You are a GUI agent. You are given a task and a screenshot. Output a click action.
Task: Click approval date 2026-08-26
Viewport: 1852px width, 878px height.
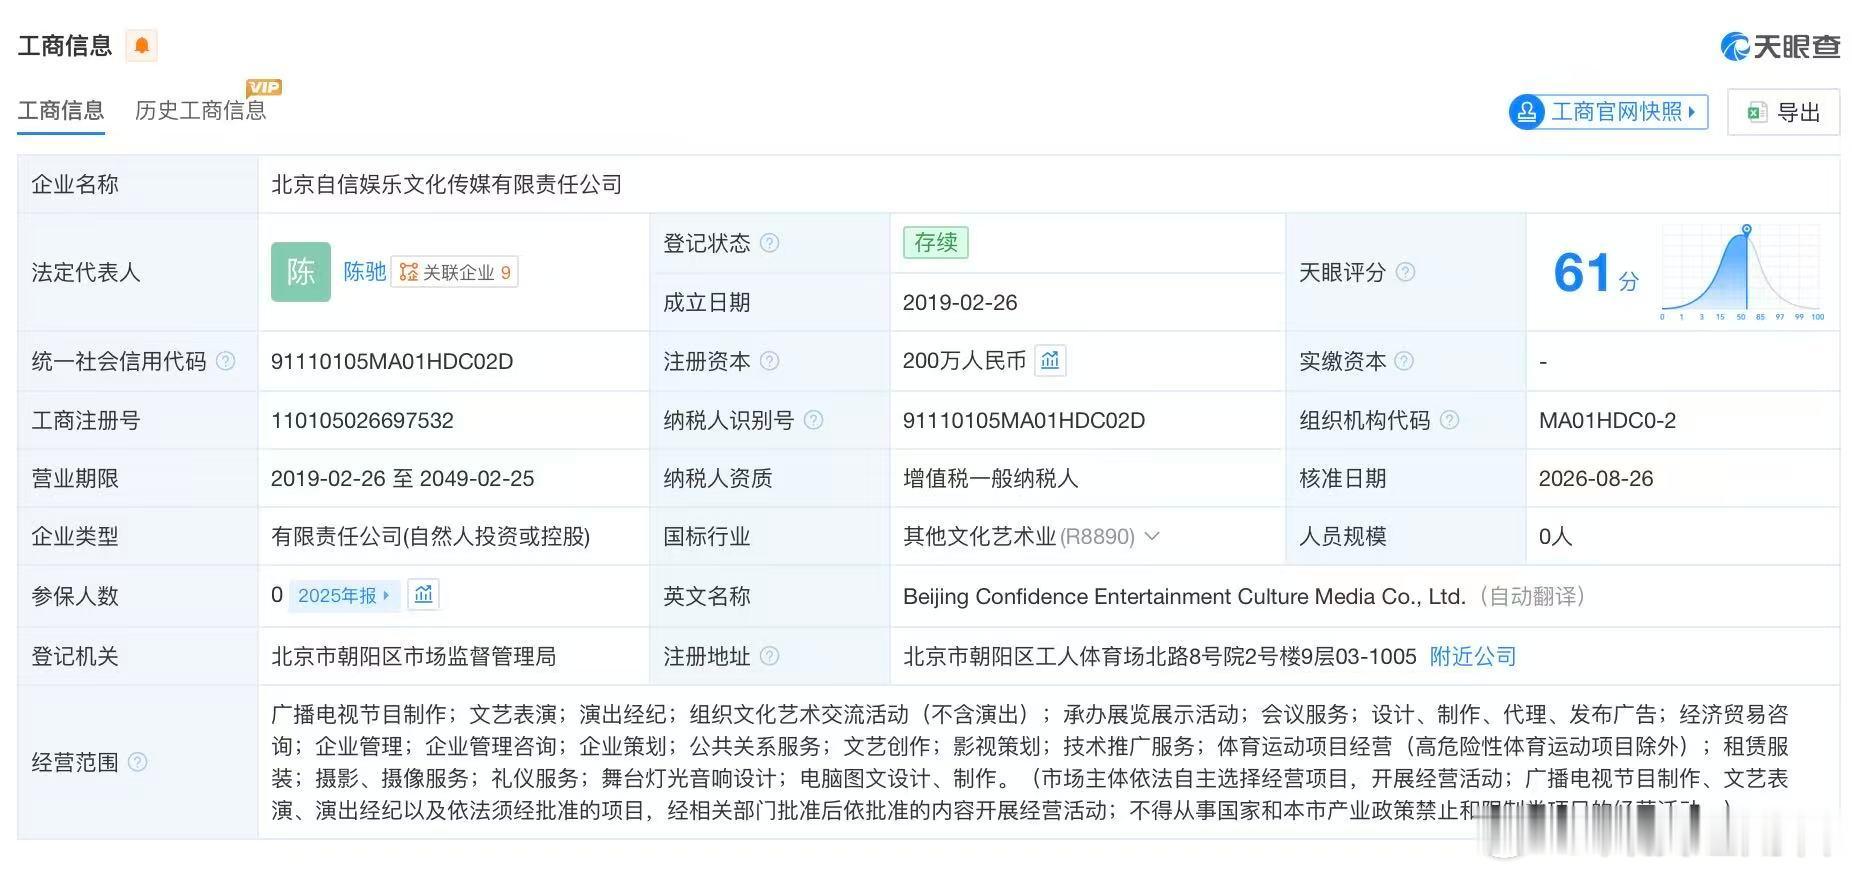click(x=1596, y=478)
